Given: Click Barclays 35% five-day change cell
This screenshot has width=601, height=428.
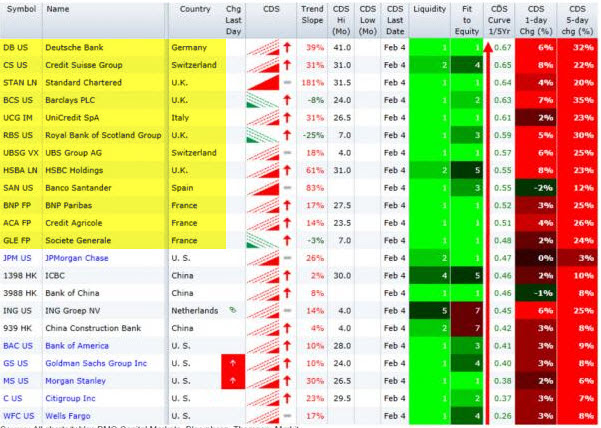Looking at the screenshot, I should 577,100.
